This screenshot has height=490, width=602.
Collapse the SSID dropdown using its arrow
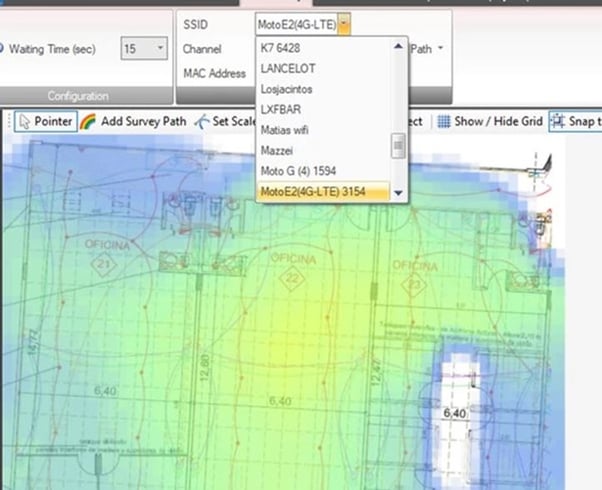pos(344,24)
